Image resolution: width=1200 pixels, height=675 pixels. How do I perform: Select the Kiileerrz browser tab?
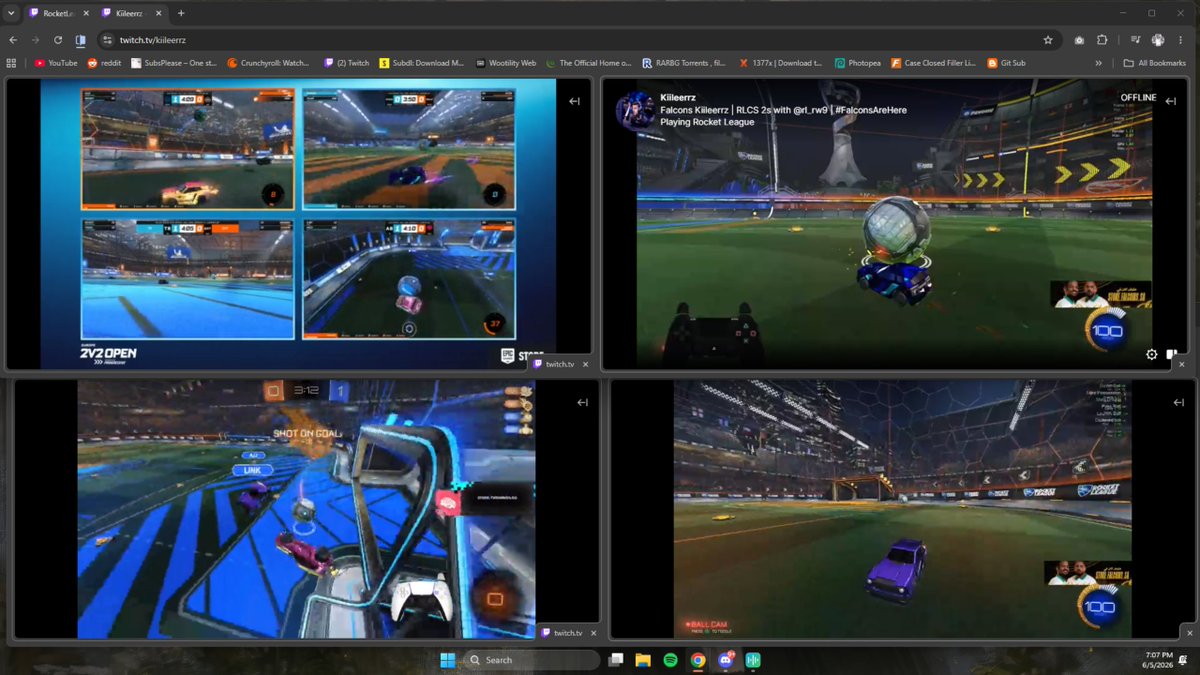click(130, 13)
